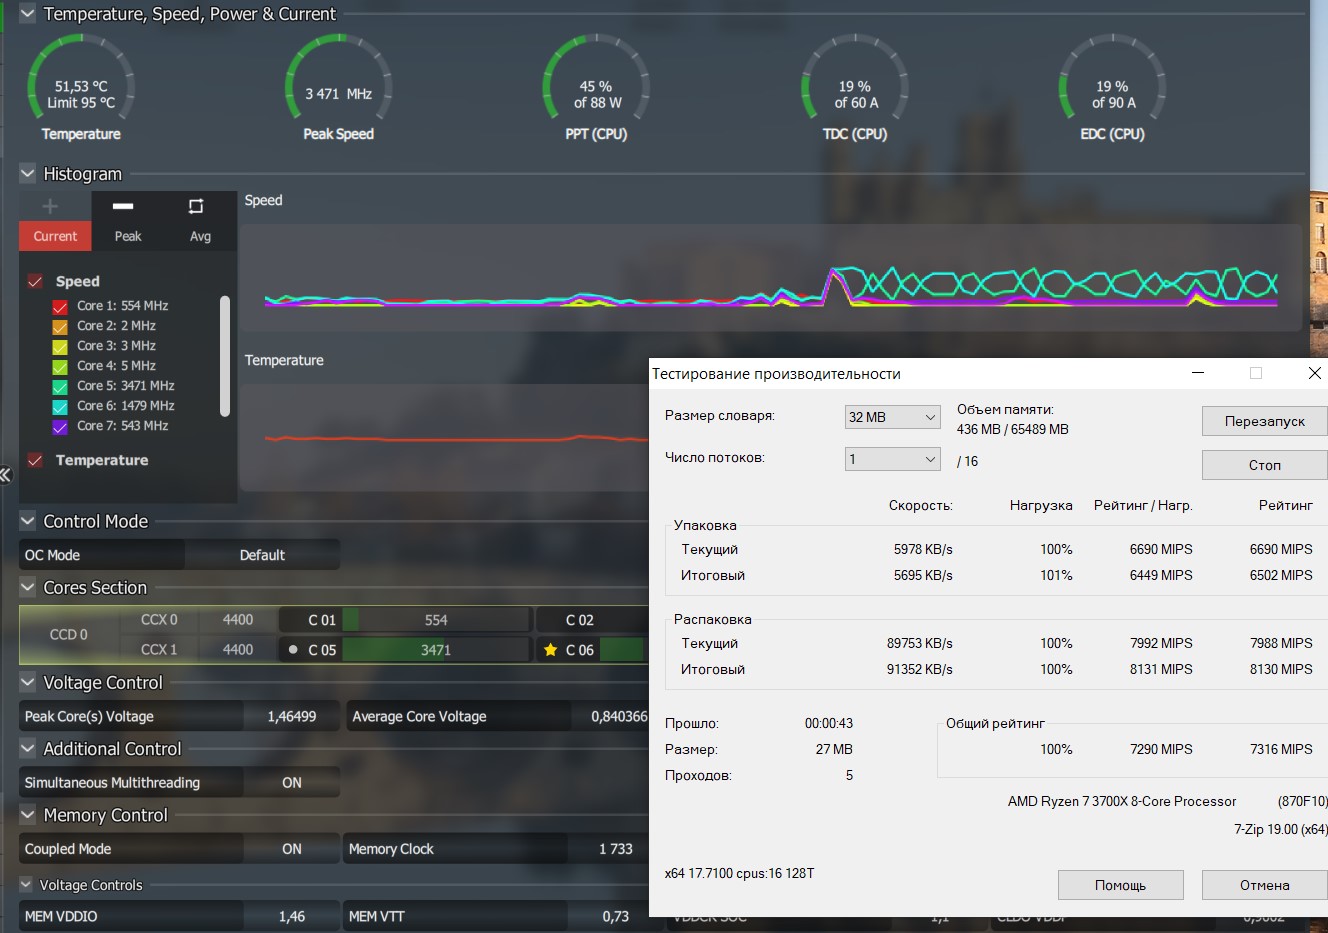Click the core list scrollbar

point(225,356)
